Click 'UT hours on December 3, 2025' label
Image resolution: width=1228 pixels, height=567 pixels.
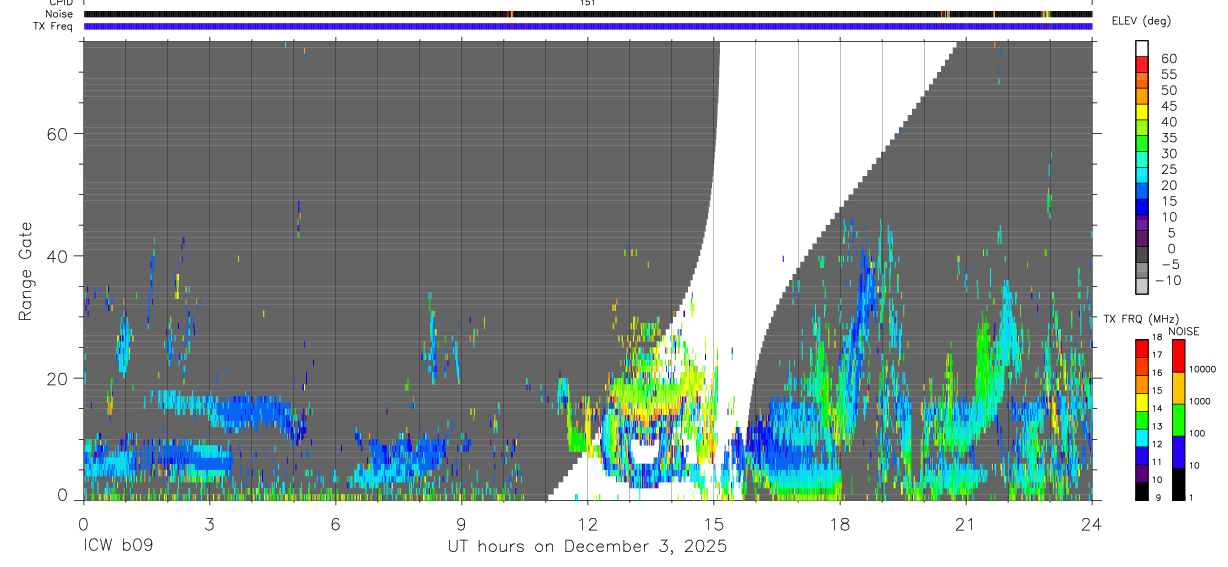coord(587,547)
